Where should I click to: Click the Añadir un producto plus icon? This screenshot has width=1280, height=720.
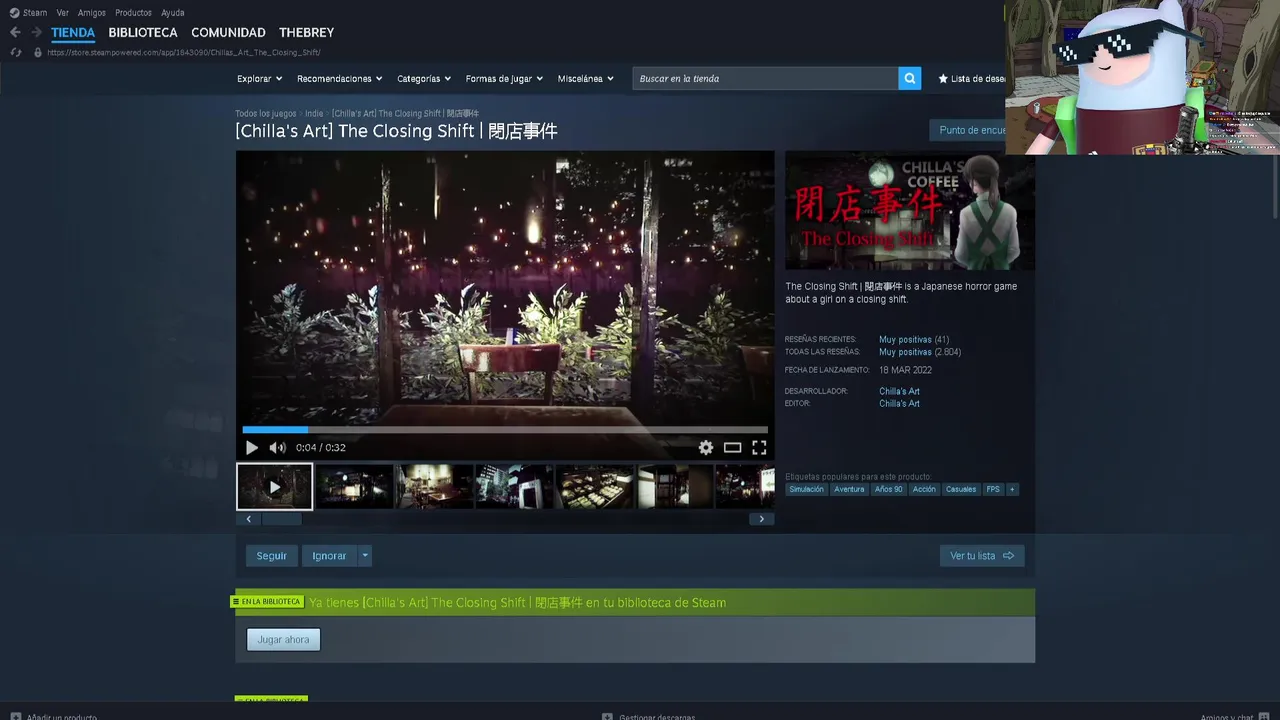click(x=15, y=716)
